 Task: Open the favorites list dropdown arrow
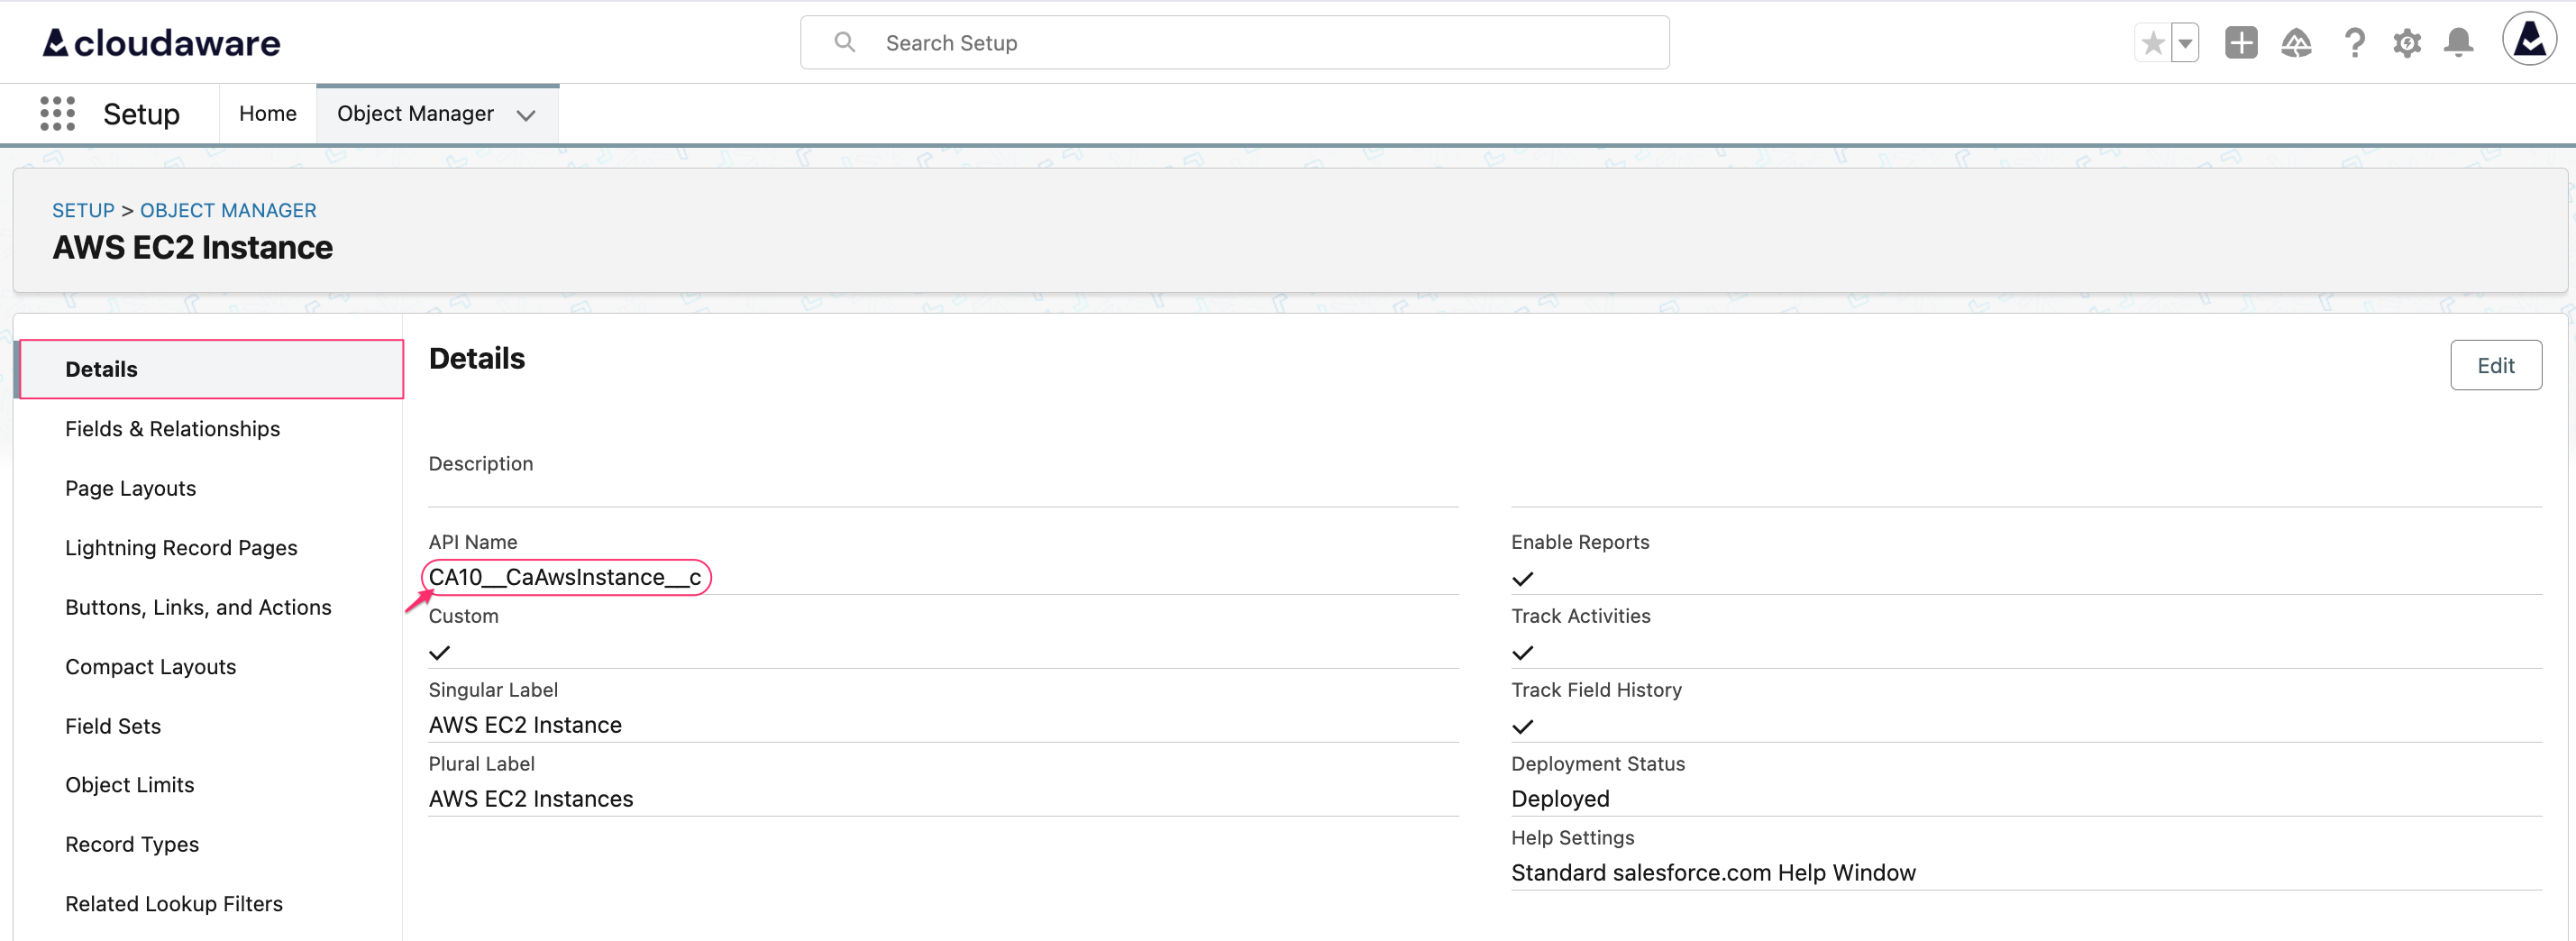tap(2186, 42)
